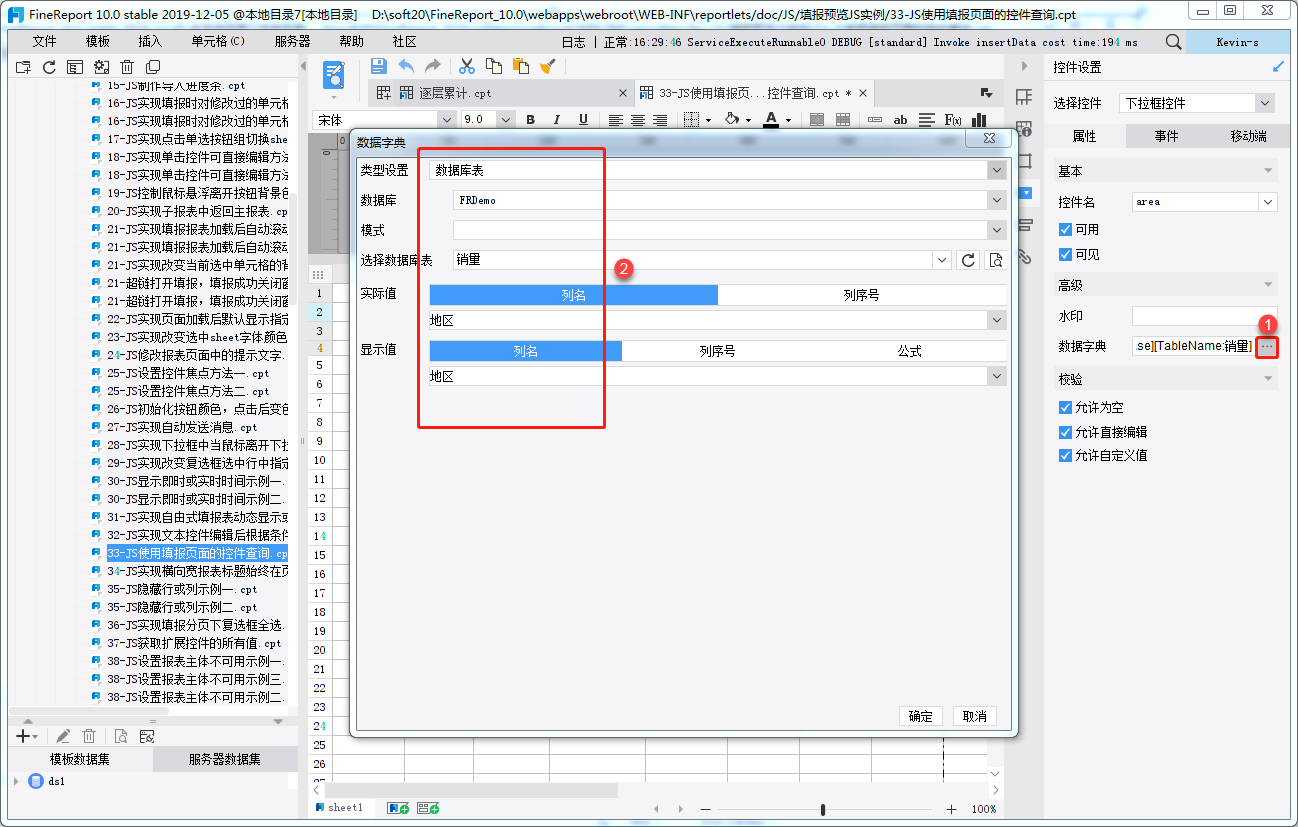This screenshot has width=1298, height=827.
Task: Switch to the 移动端 tab
Action: (x=1248, y=136)
